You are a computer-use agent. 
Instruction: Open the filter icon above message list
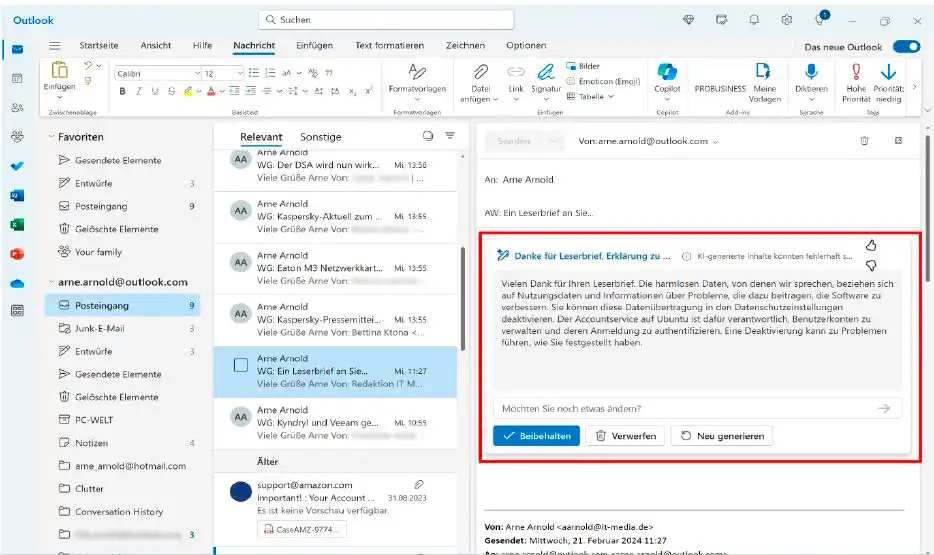pyautogui.click(x=450, y=136)
